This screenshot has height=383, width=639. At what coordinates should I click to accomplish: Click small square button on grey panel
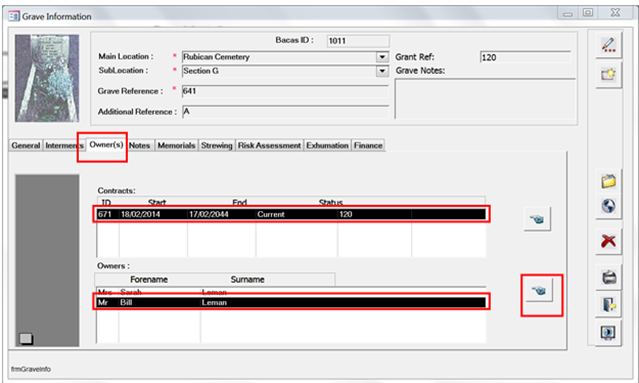(x=26, y=339)
